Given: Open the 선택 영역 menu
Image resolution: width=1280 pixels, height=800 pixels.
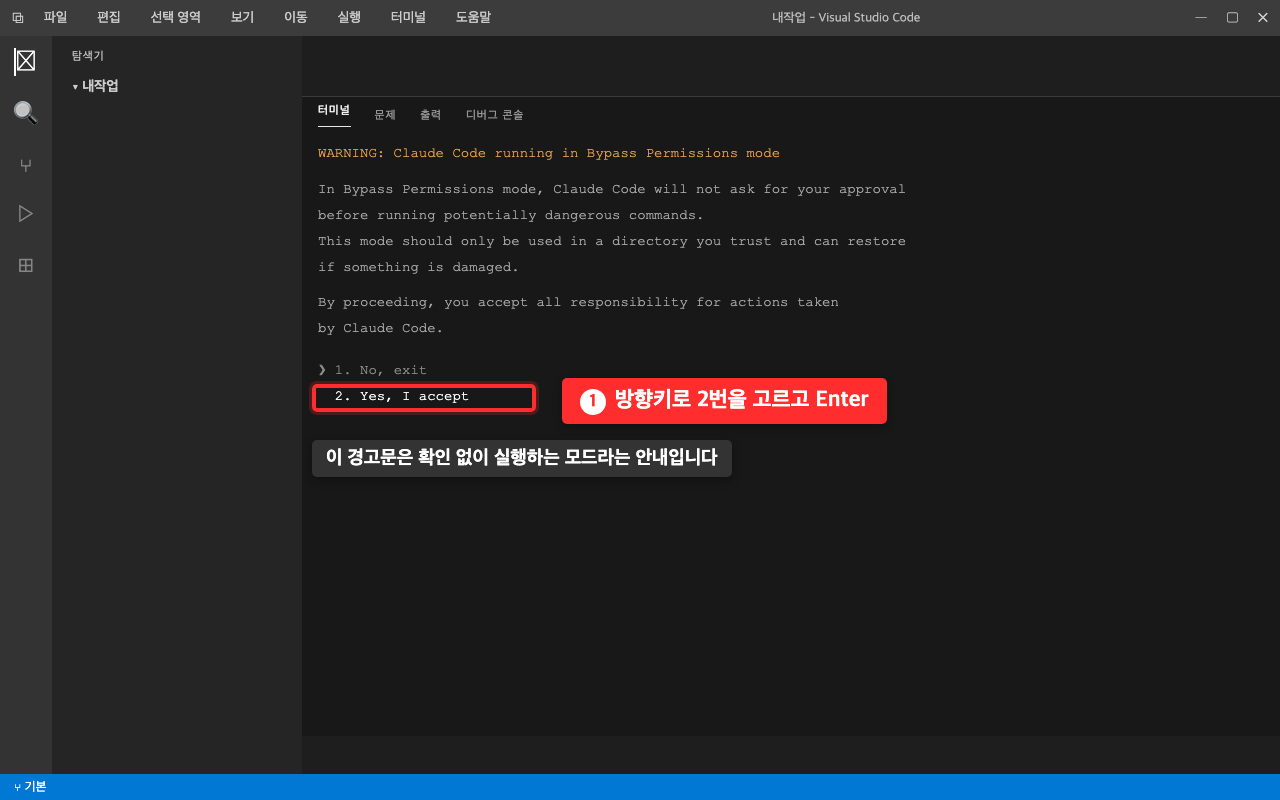Looking at the screenshot, I should (175, 17).
